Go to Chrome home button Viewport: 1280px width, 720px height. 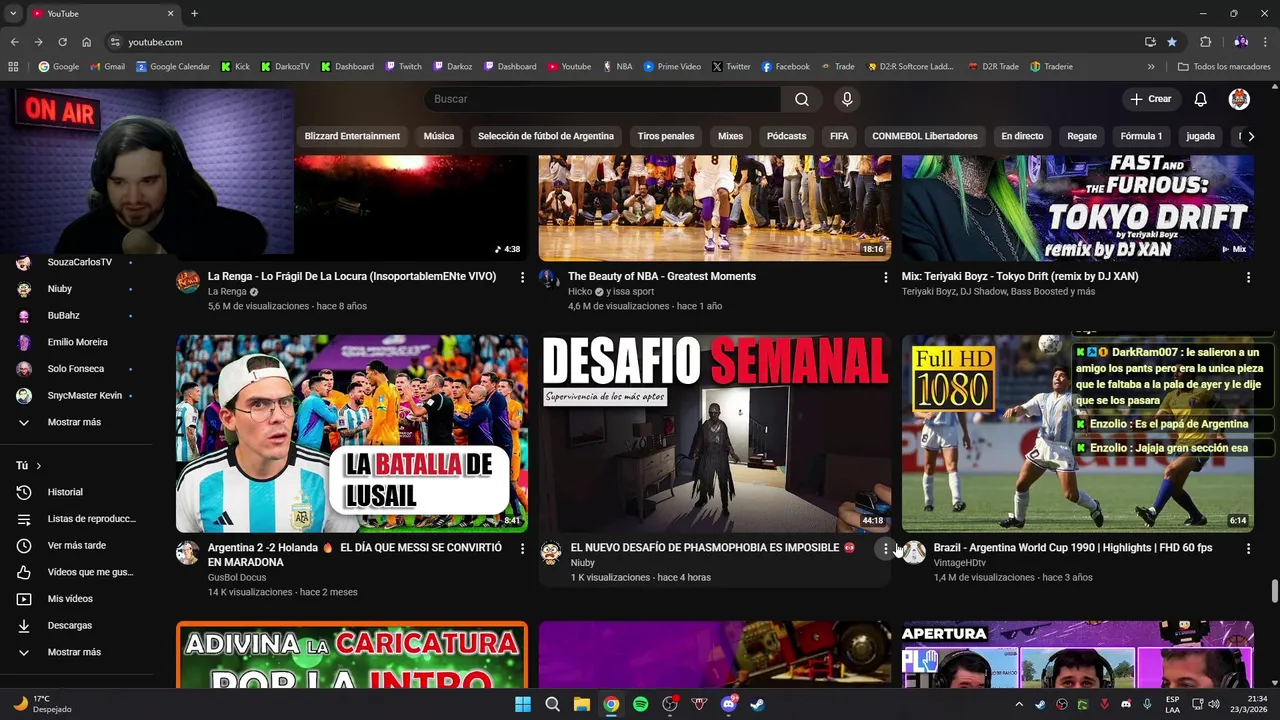[x=86, y=42]
